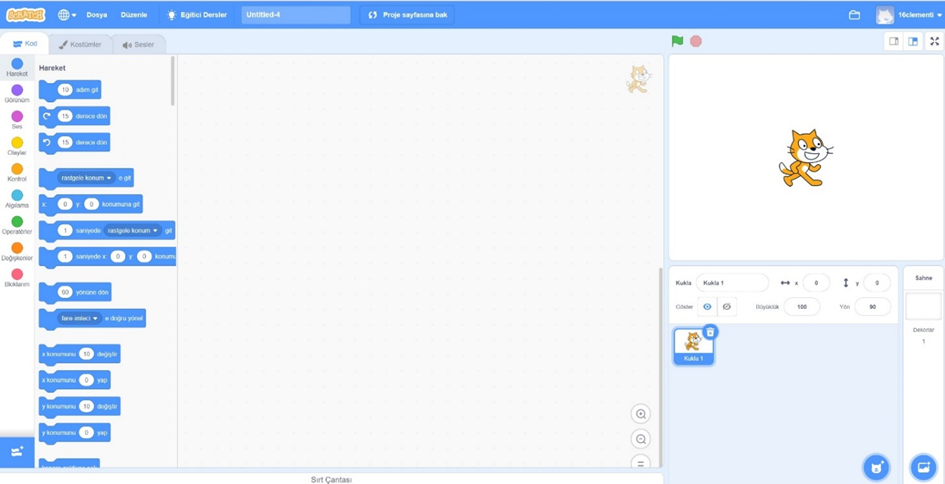Enter full screen stage mode
The width and height of the screenshot is (945, 484).
pos(934,42)
